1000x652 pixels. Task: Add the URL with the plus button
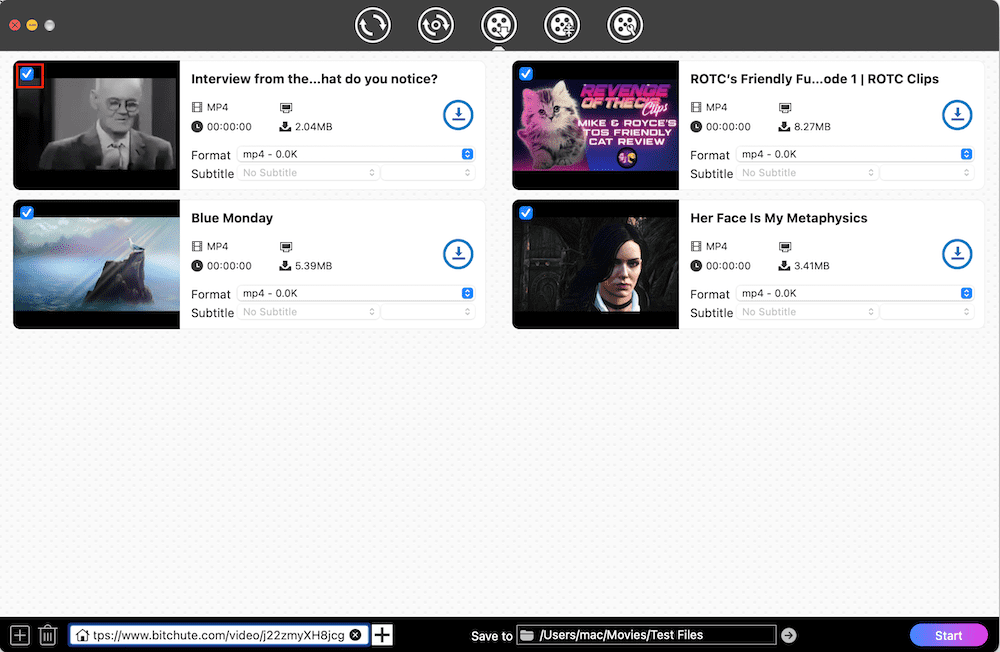382,635
